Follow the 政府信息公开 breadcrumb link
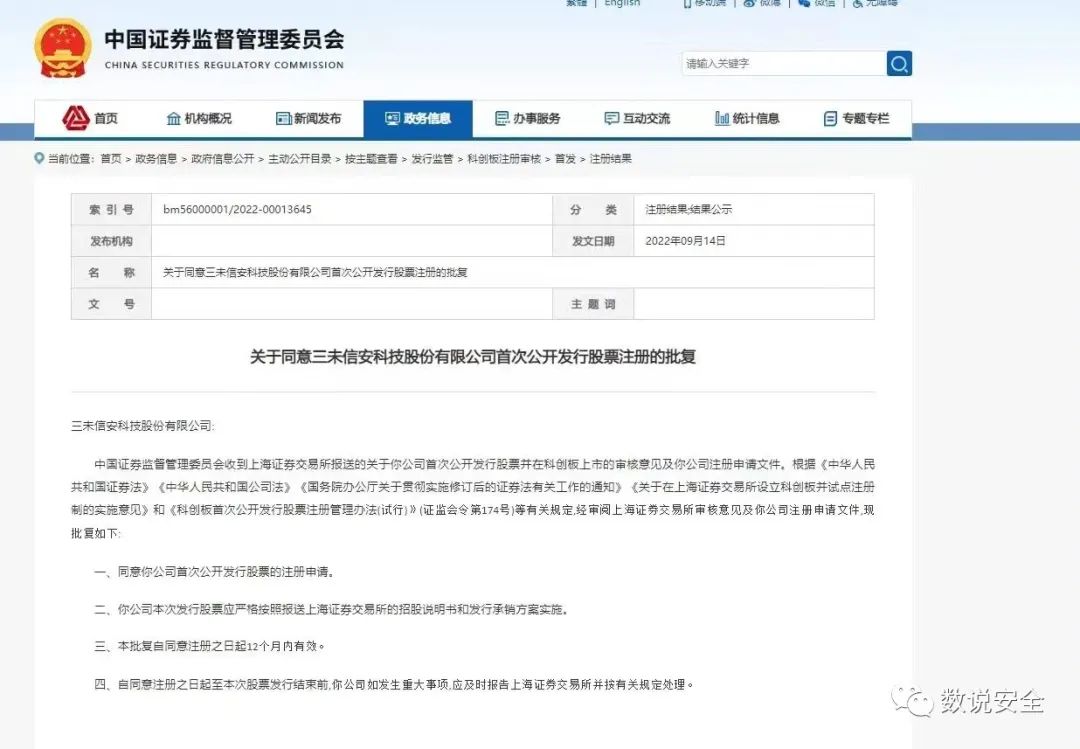The image size is (1080, 749). [x=222, y=158]
